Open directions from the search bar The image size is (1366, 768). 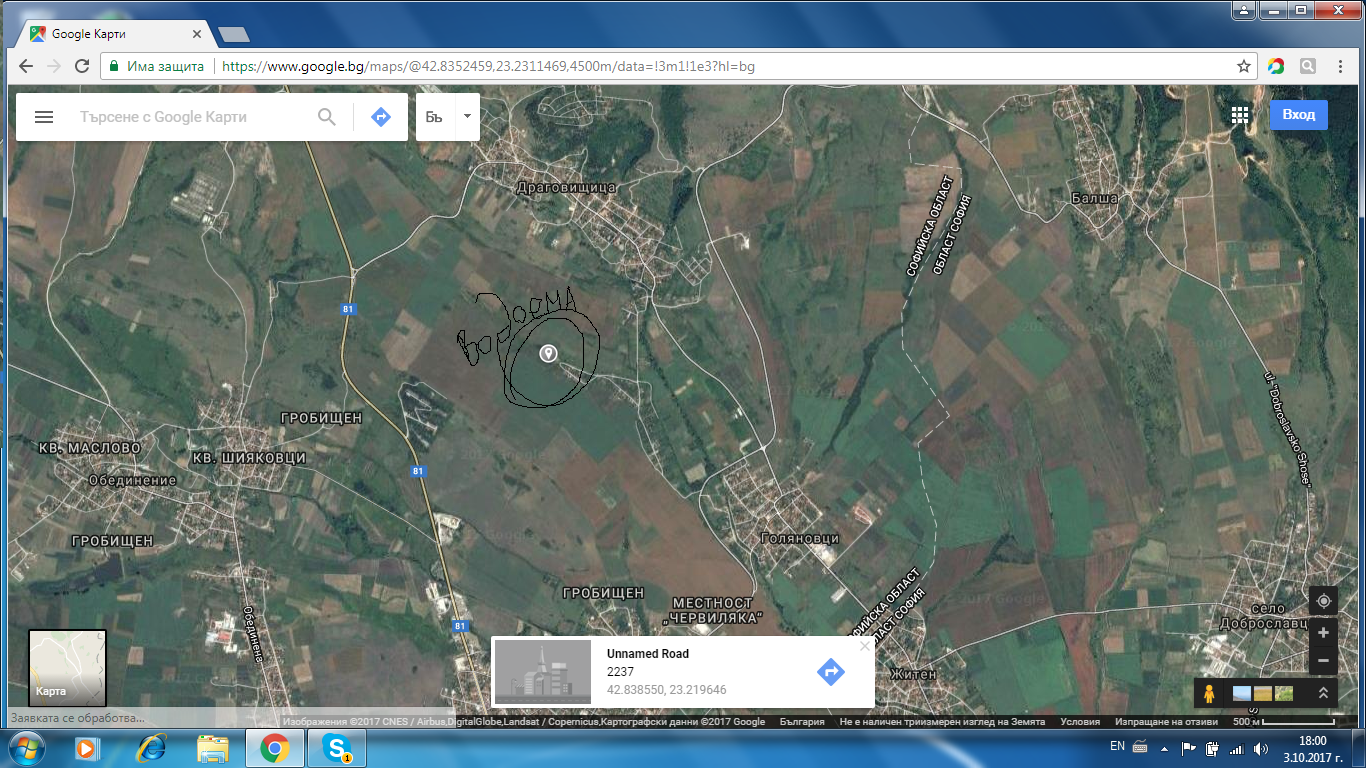(x=381, y=117)
